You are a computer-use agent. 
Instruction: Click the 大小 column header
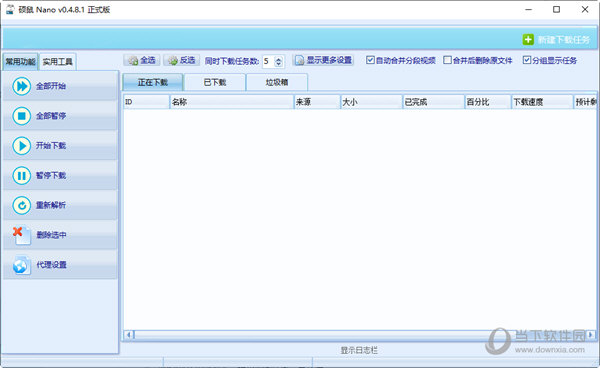[x=372, y=102]
